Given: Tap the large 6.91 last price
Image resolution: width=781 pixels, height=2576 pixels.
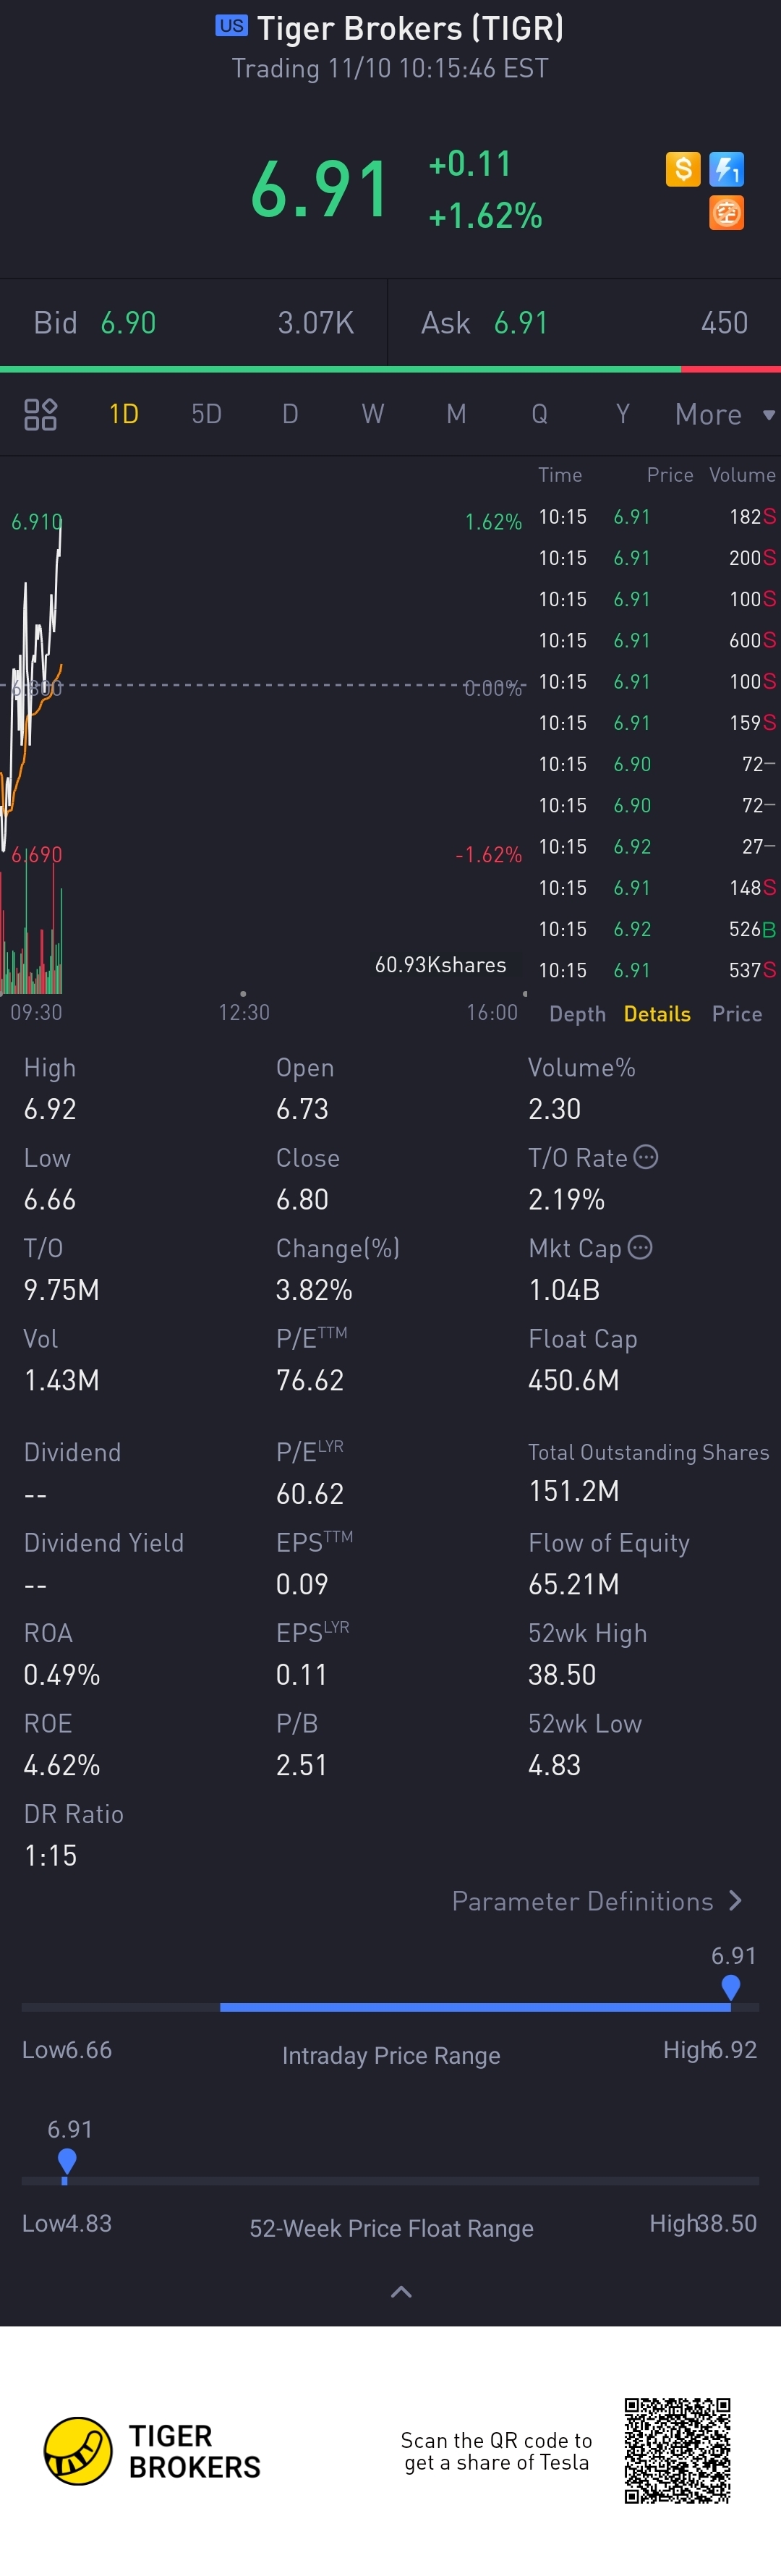Looking at the screenshot, I should coord(319,190).
